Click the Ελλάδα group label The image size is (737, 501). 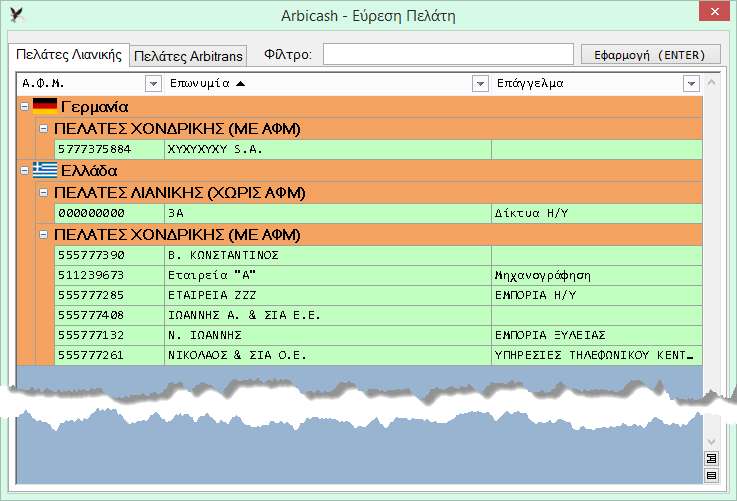(x=89, y=171)
